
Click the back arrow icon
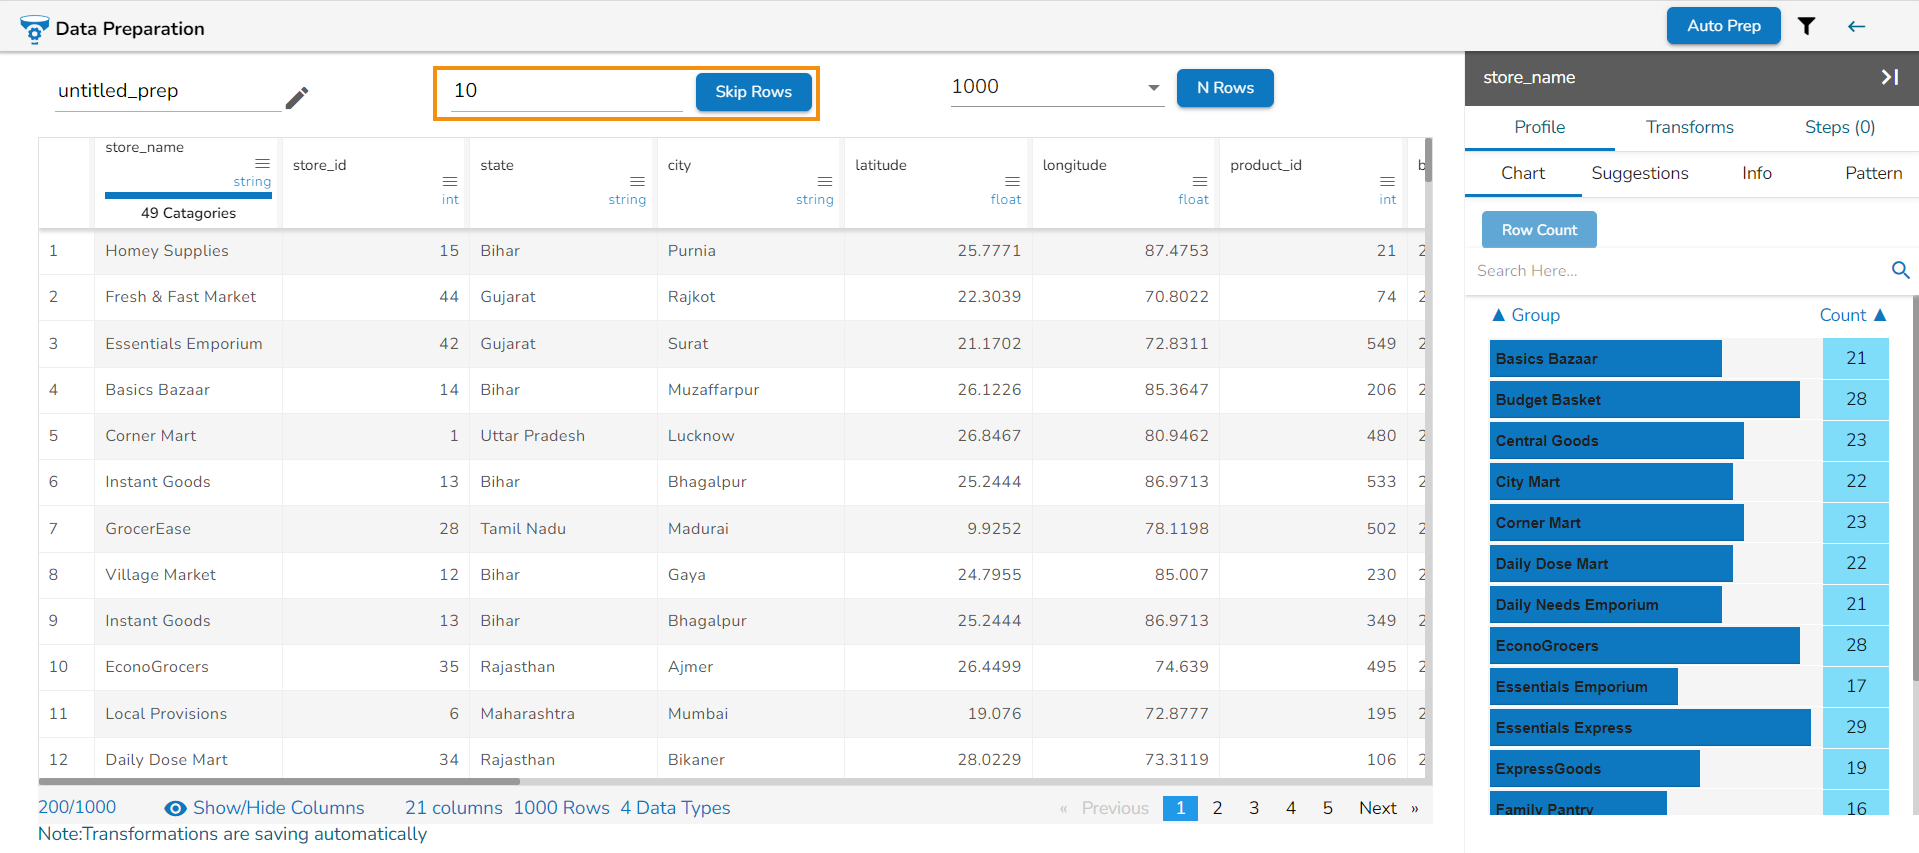pyautogui.click(x=1856, y=26)
